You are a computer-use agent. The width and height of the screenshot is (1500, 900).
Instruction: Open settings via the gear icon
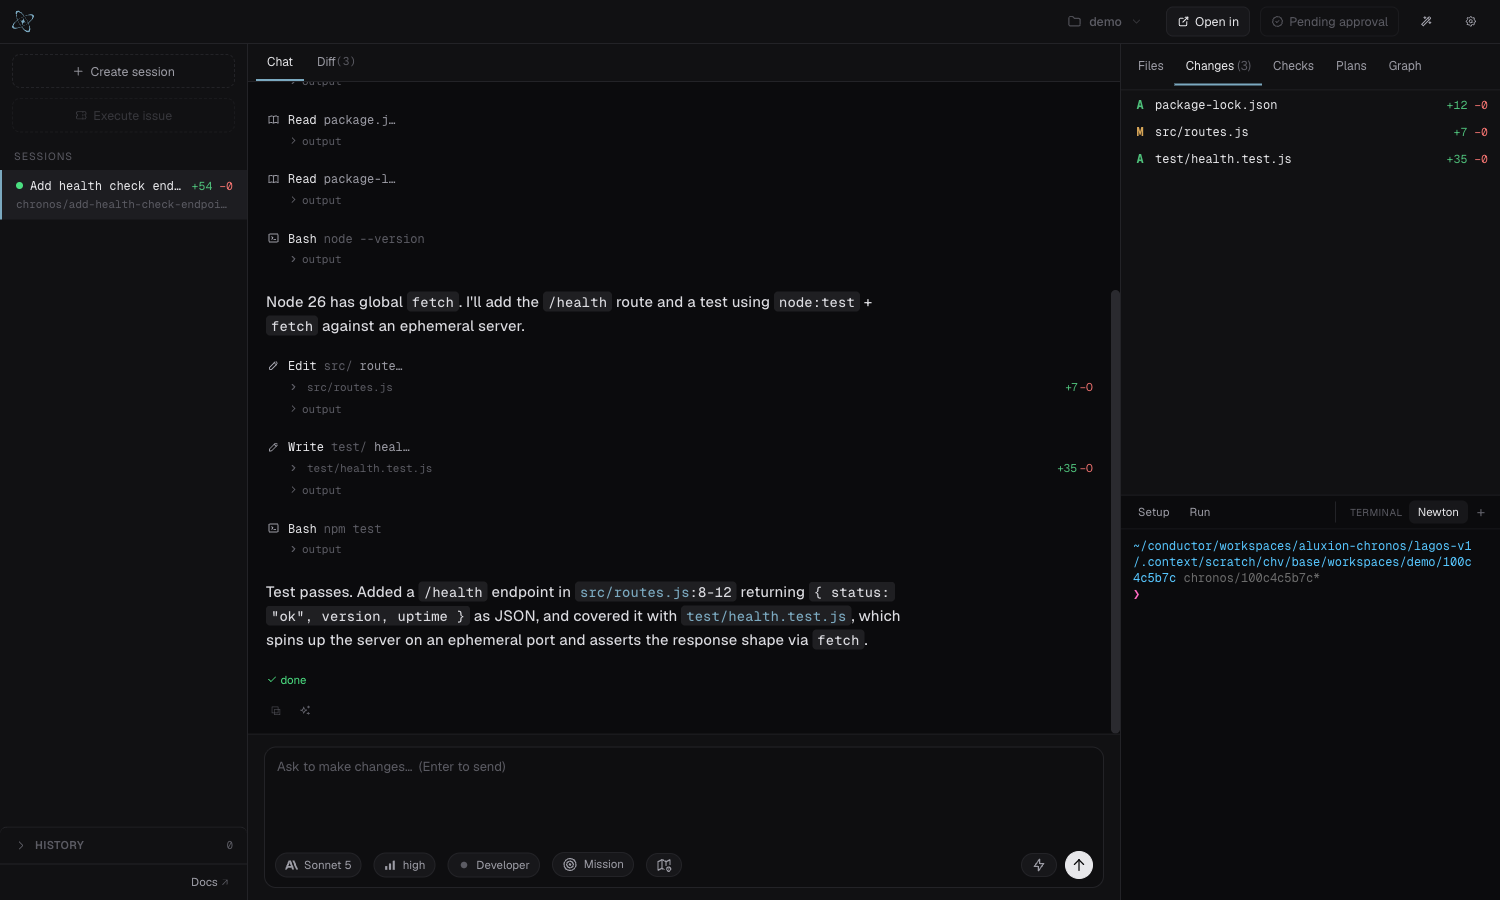1471,21
